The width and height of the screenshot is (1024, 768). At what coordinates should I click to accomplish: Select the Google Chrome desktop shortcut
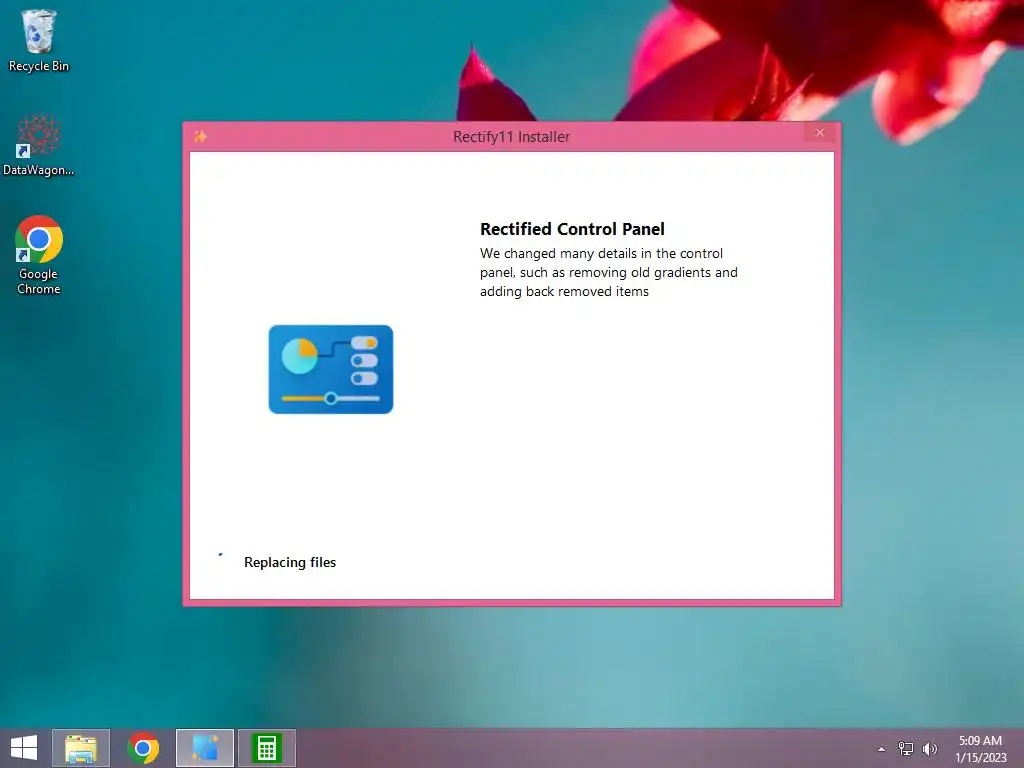(39, 255)
